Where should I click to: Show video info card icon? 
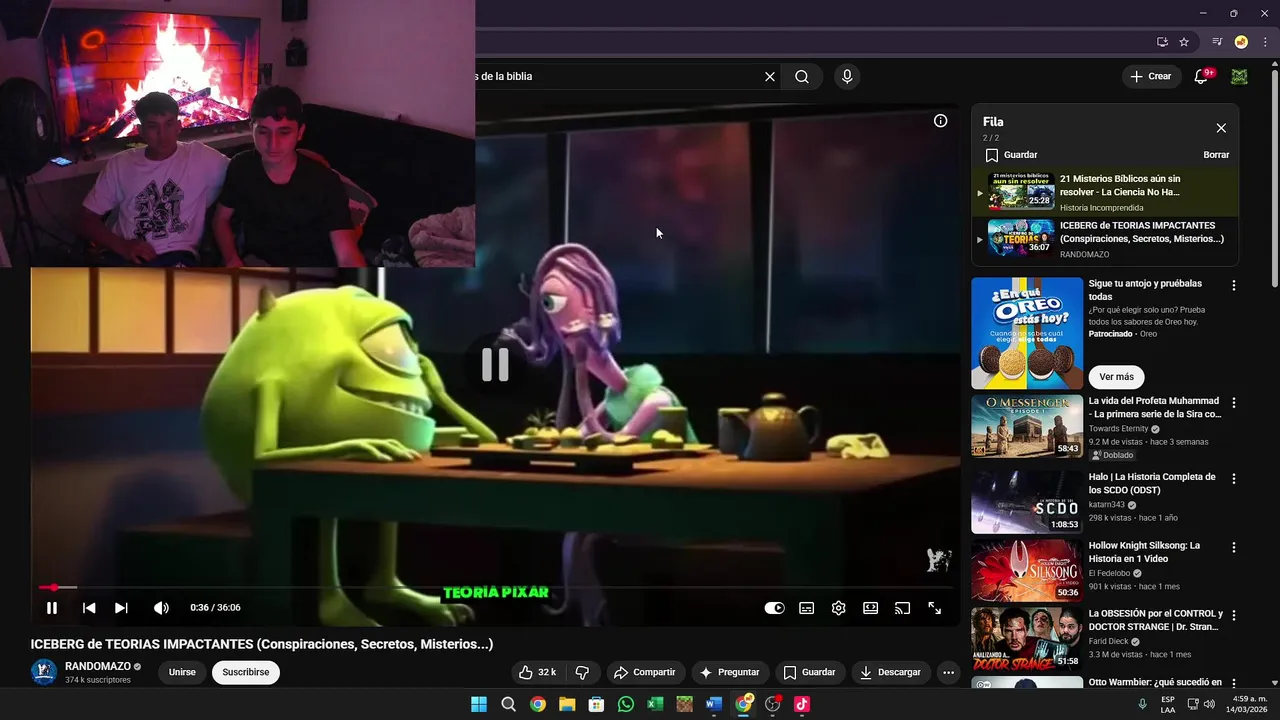point(940,121)
